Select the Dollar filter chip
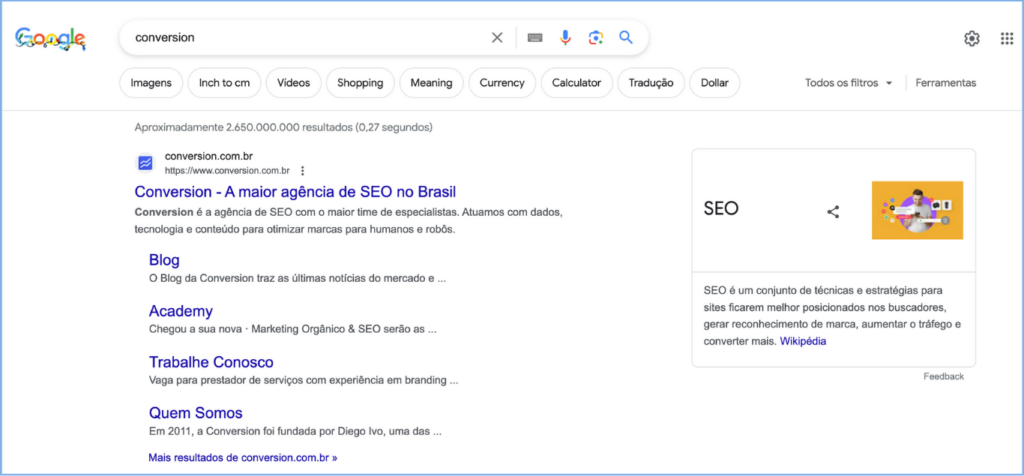 (x=714, y=83)
